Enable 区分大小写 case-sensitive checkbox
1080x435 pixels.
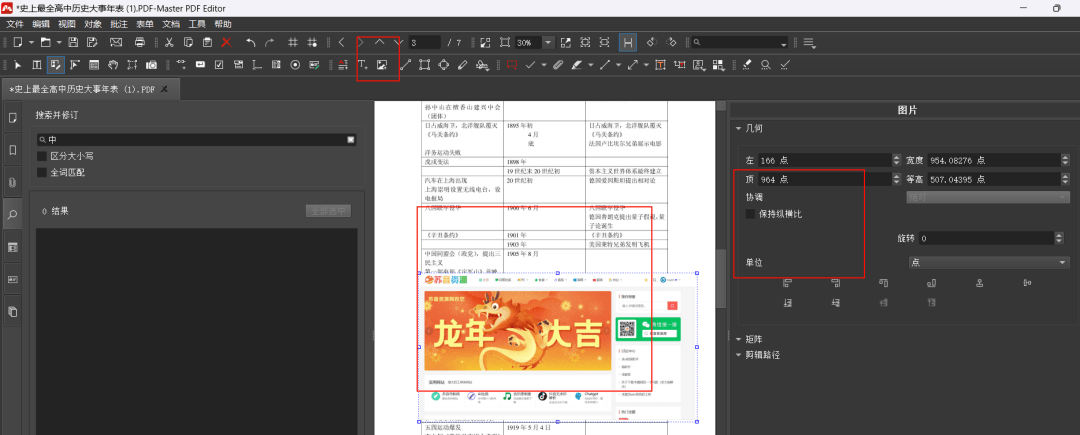[x=42, y=156]
